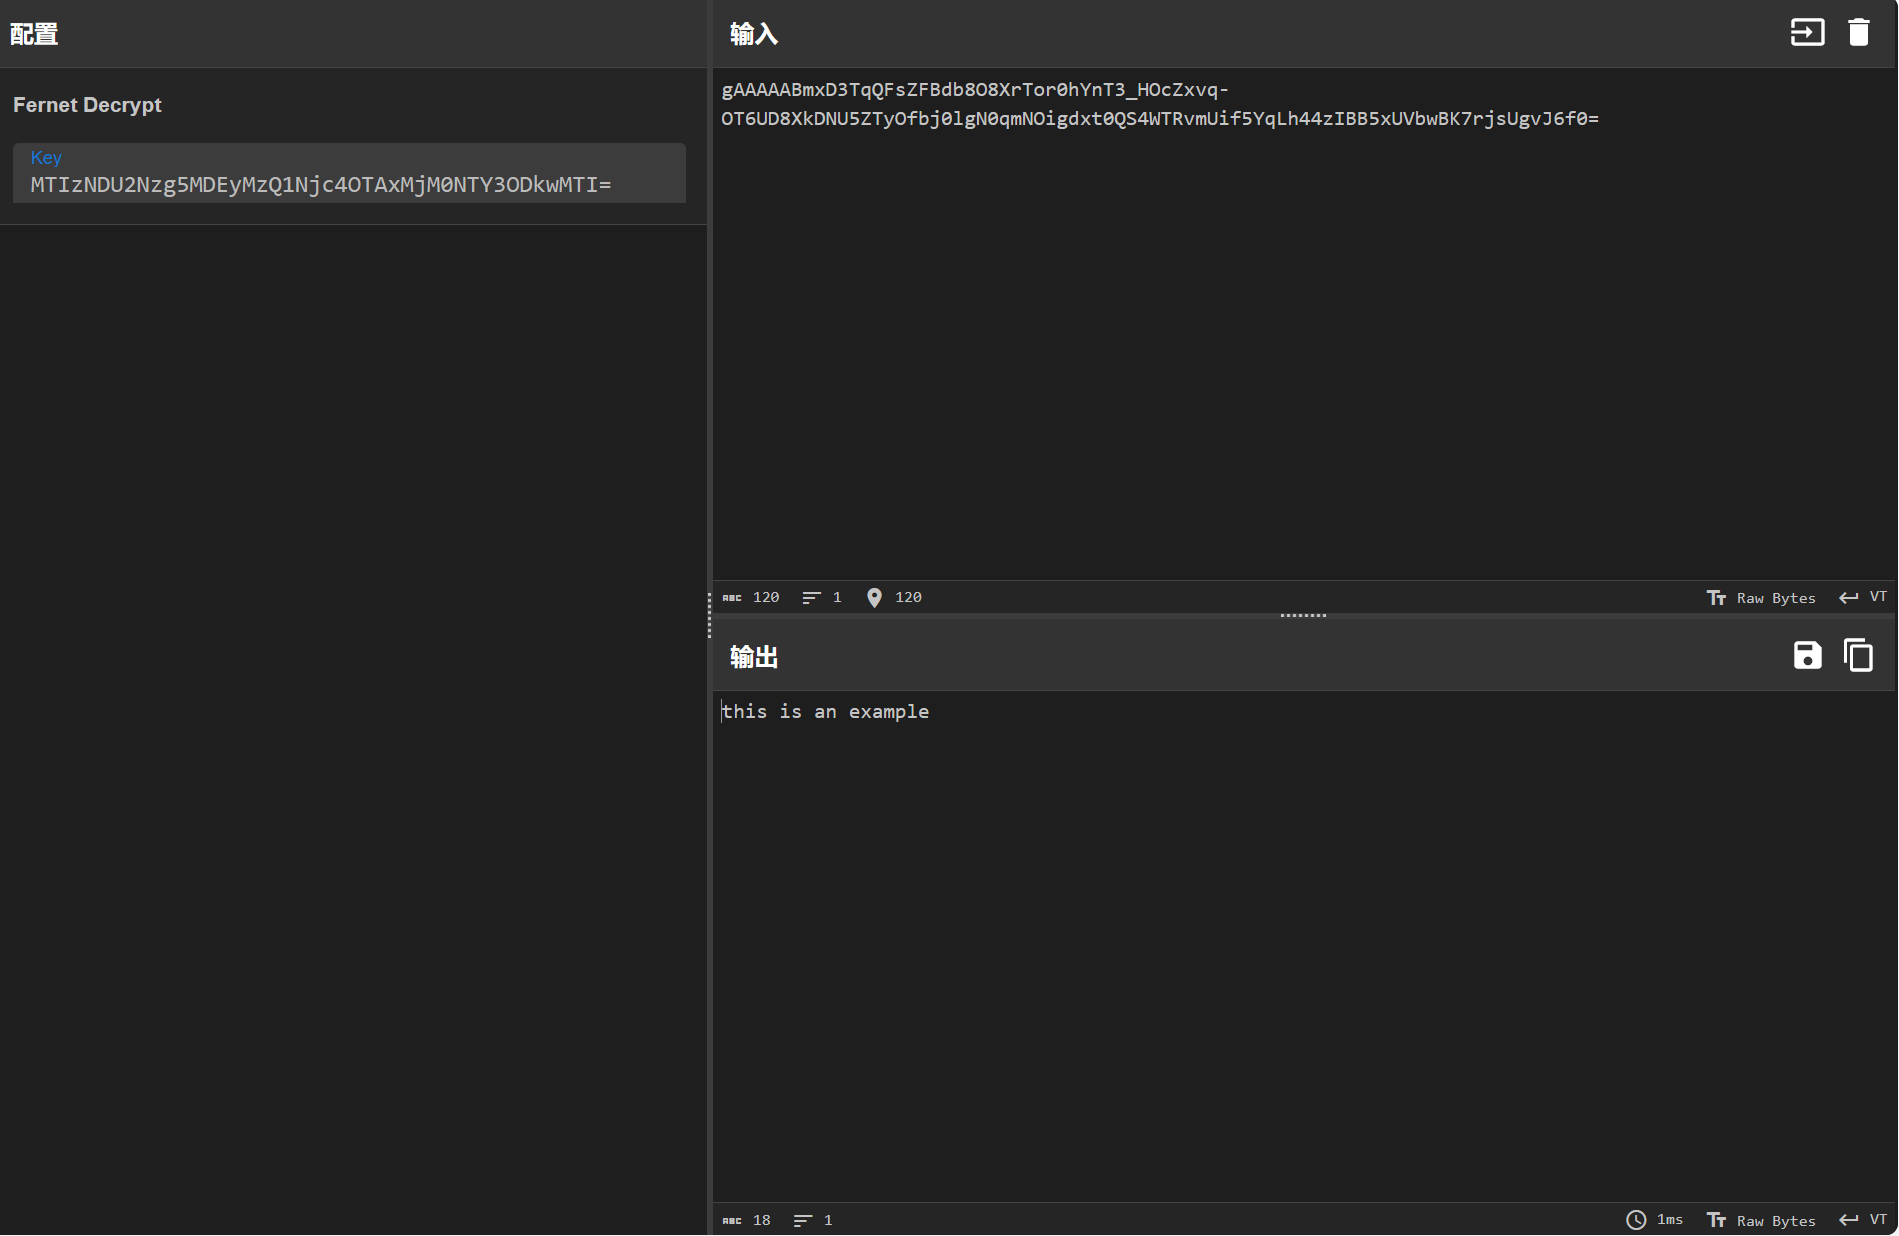Image resolution: width=1899 pixels, height=1236 pixels.
Task: Grab the input-output pane splitter handle
Action: pyautogui.click(x=1303, y=616)
